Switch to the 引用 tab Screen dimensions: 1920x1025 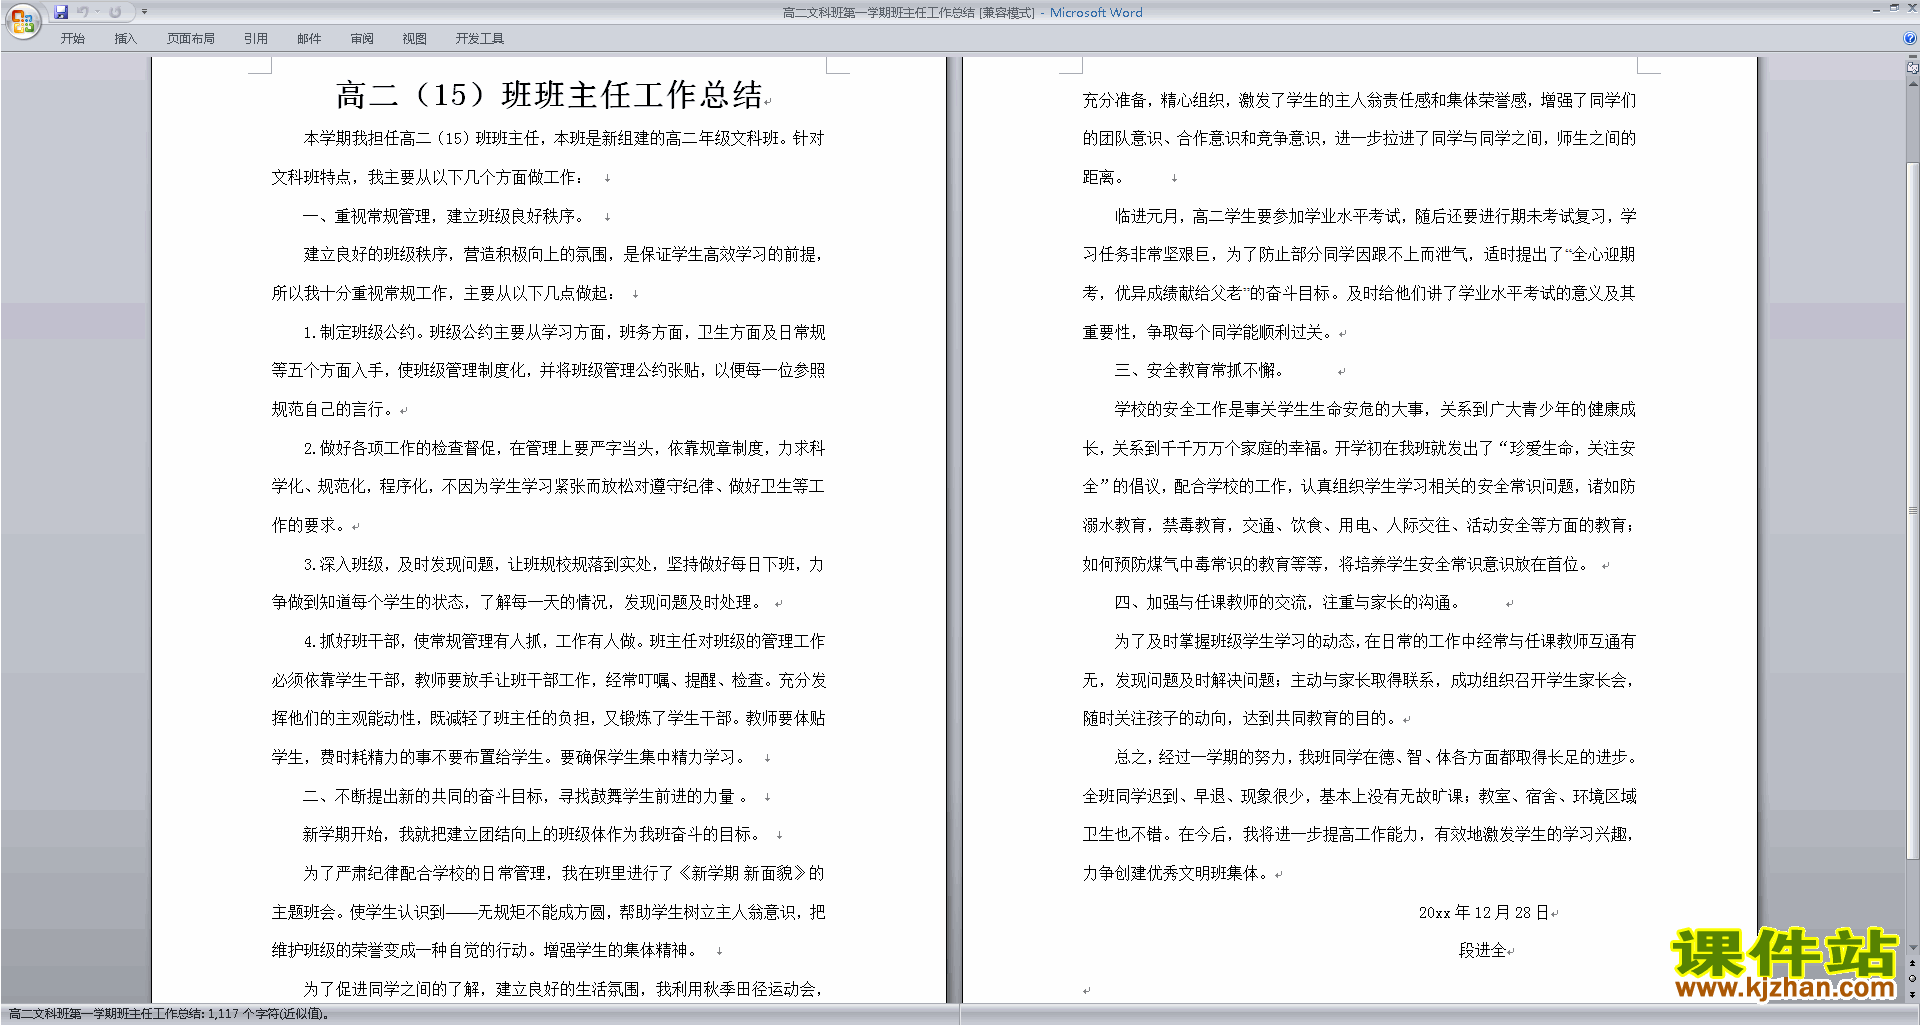point(255,38)
